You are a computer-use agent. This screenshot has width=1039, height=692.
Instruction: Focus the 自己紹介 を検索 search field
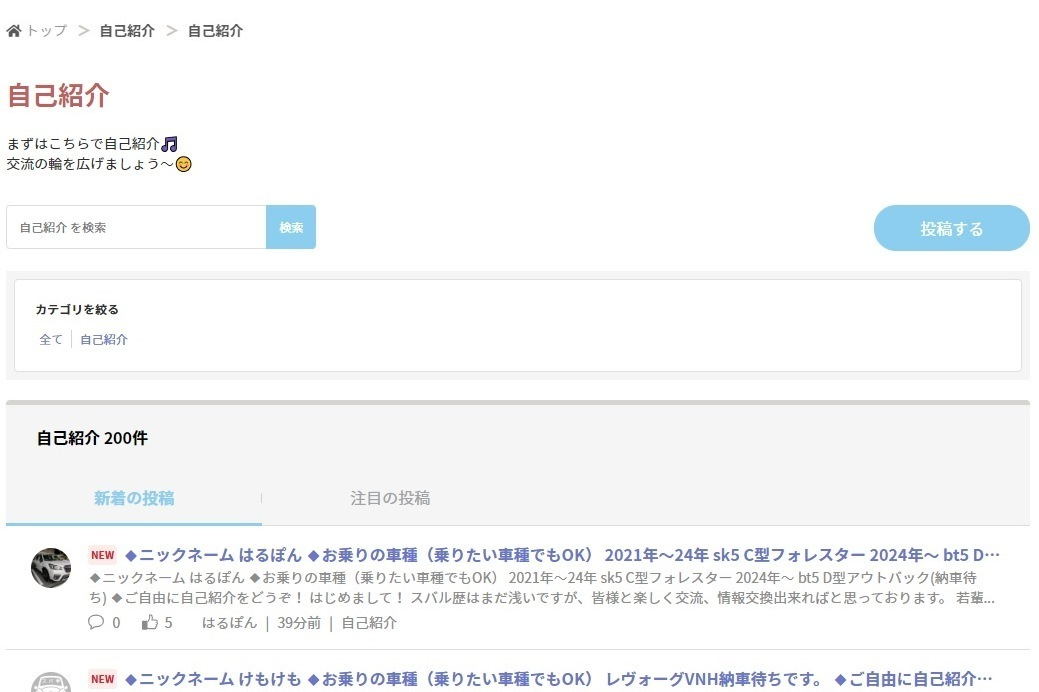point(137,227)
